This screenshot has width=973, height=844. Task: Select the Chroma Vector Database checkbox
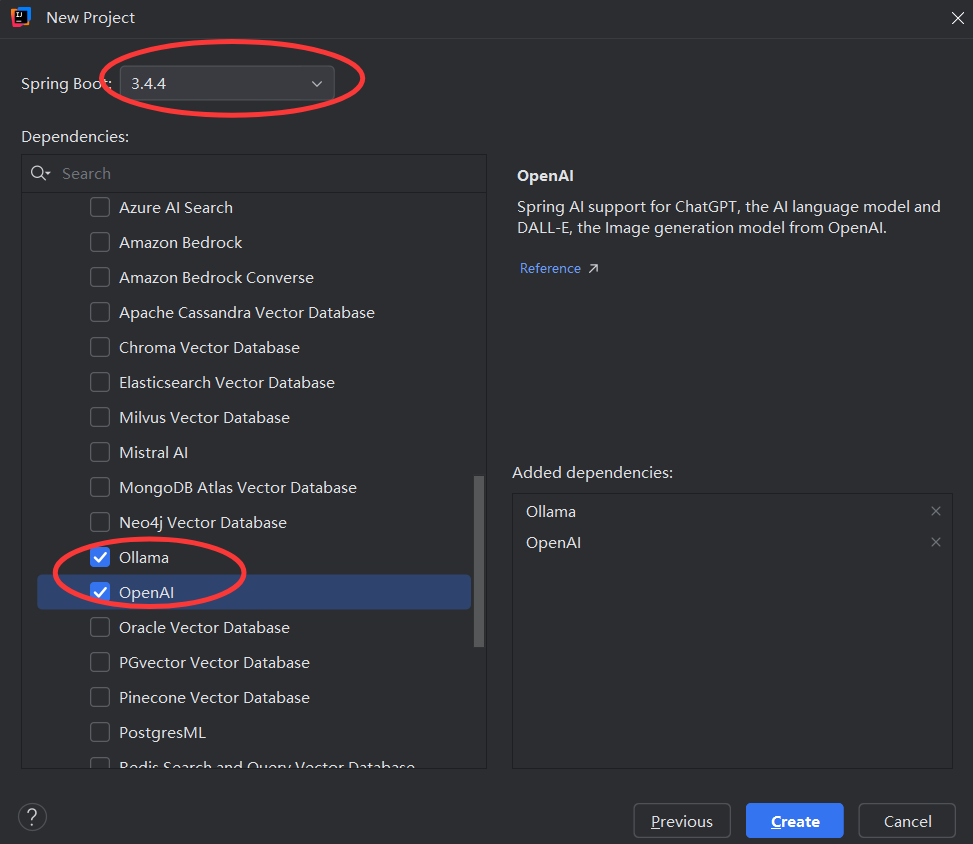[100, 348]
